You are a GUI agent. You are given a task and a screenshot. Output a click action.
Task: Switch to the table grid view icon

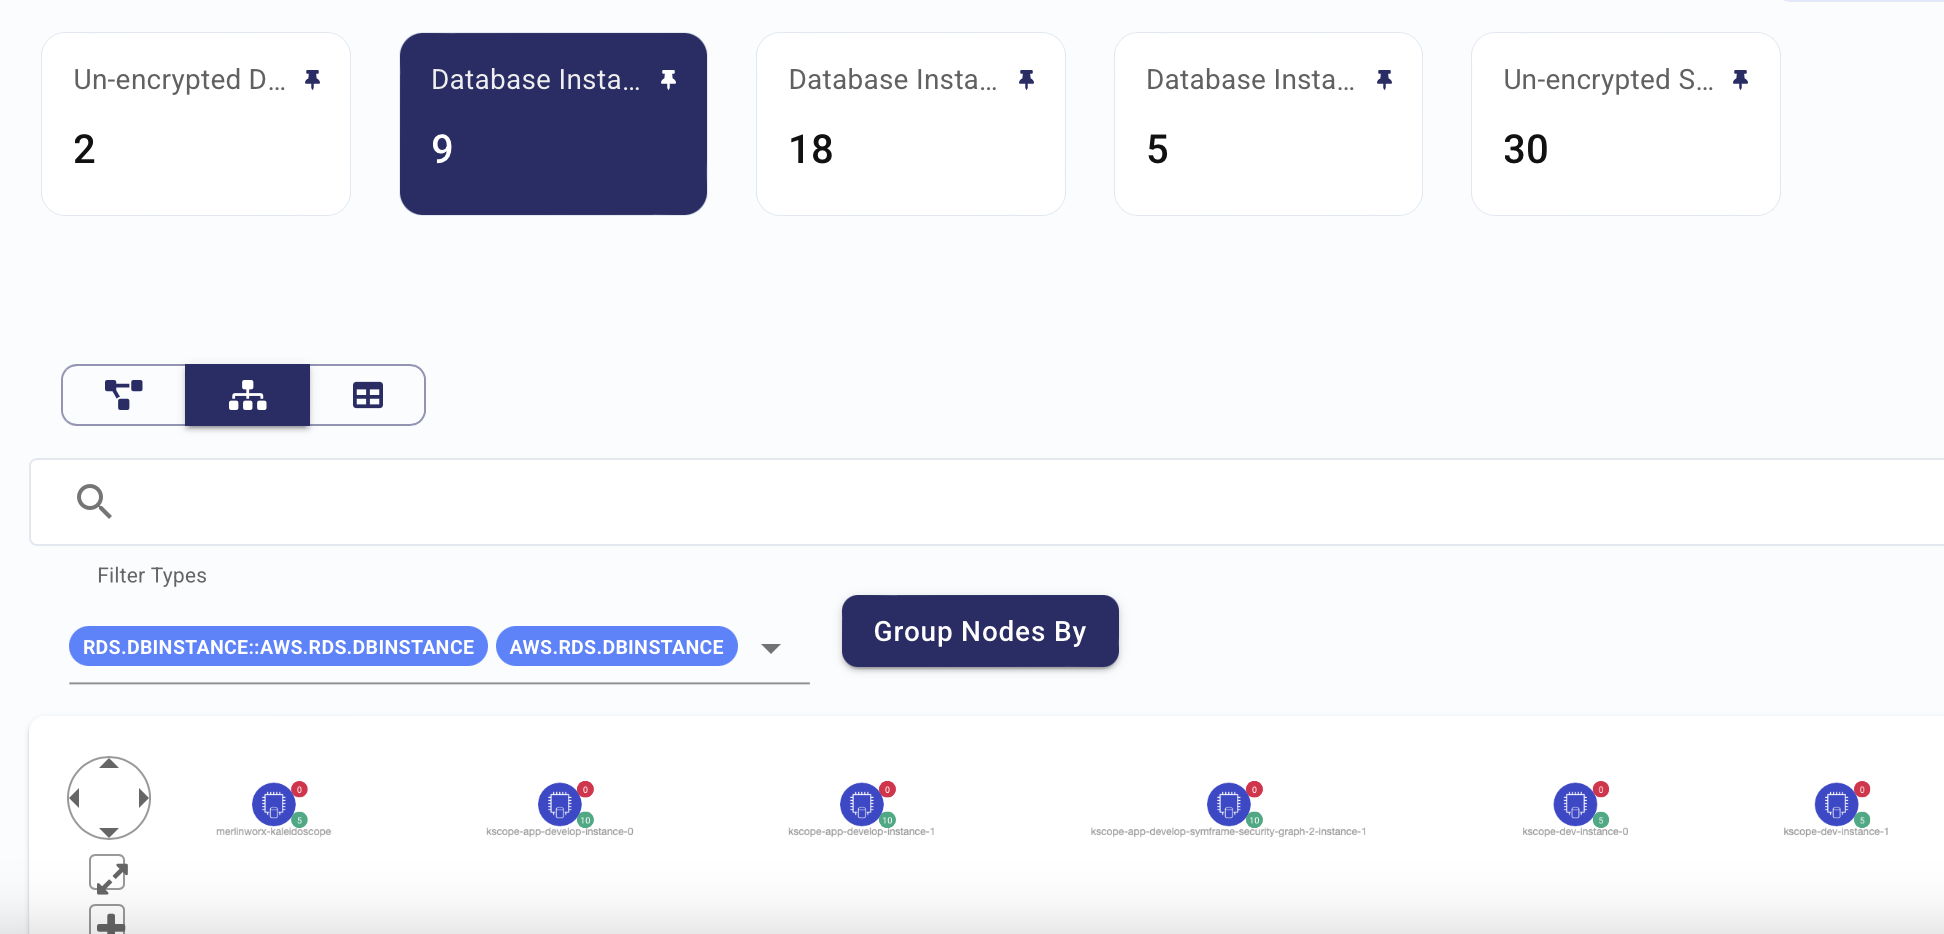tap(368, 395)
